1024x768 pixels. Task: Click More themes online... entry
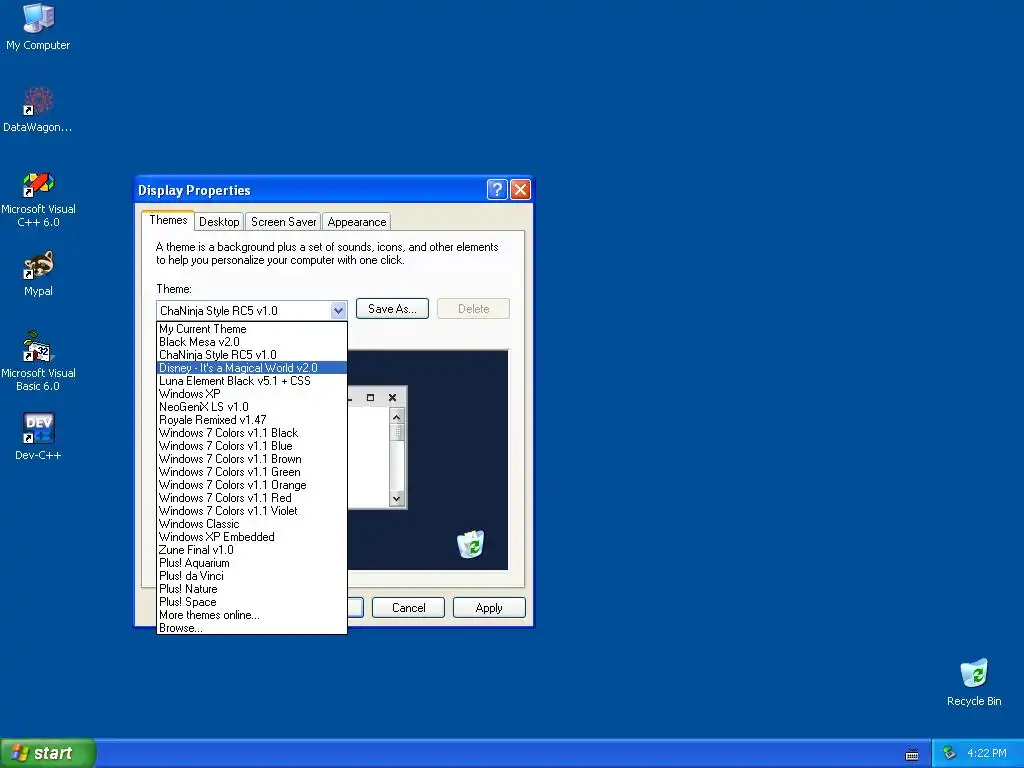coord(251,615)
